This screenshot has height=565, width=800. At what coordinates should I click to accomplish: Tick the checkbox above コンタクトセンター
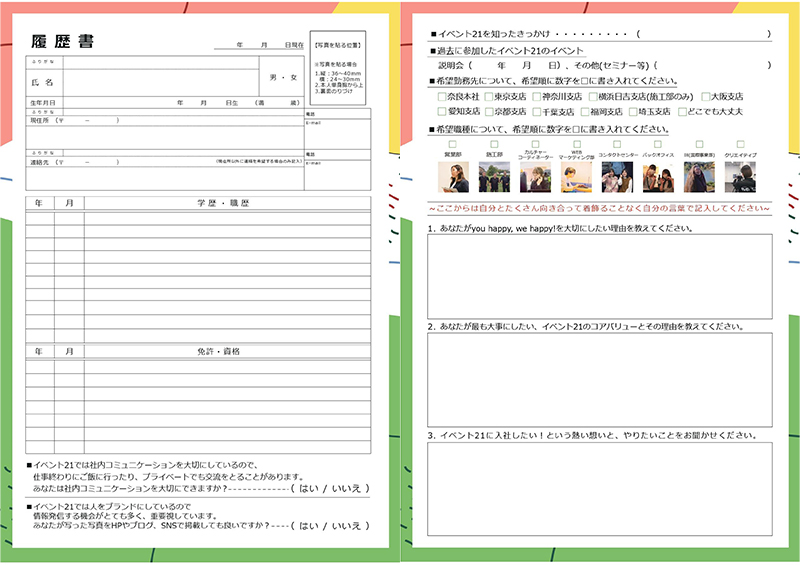pos(617,144)
